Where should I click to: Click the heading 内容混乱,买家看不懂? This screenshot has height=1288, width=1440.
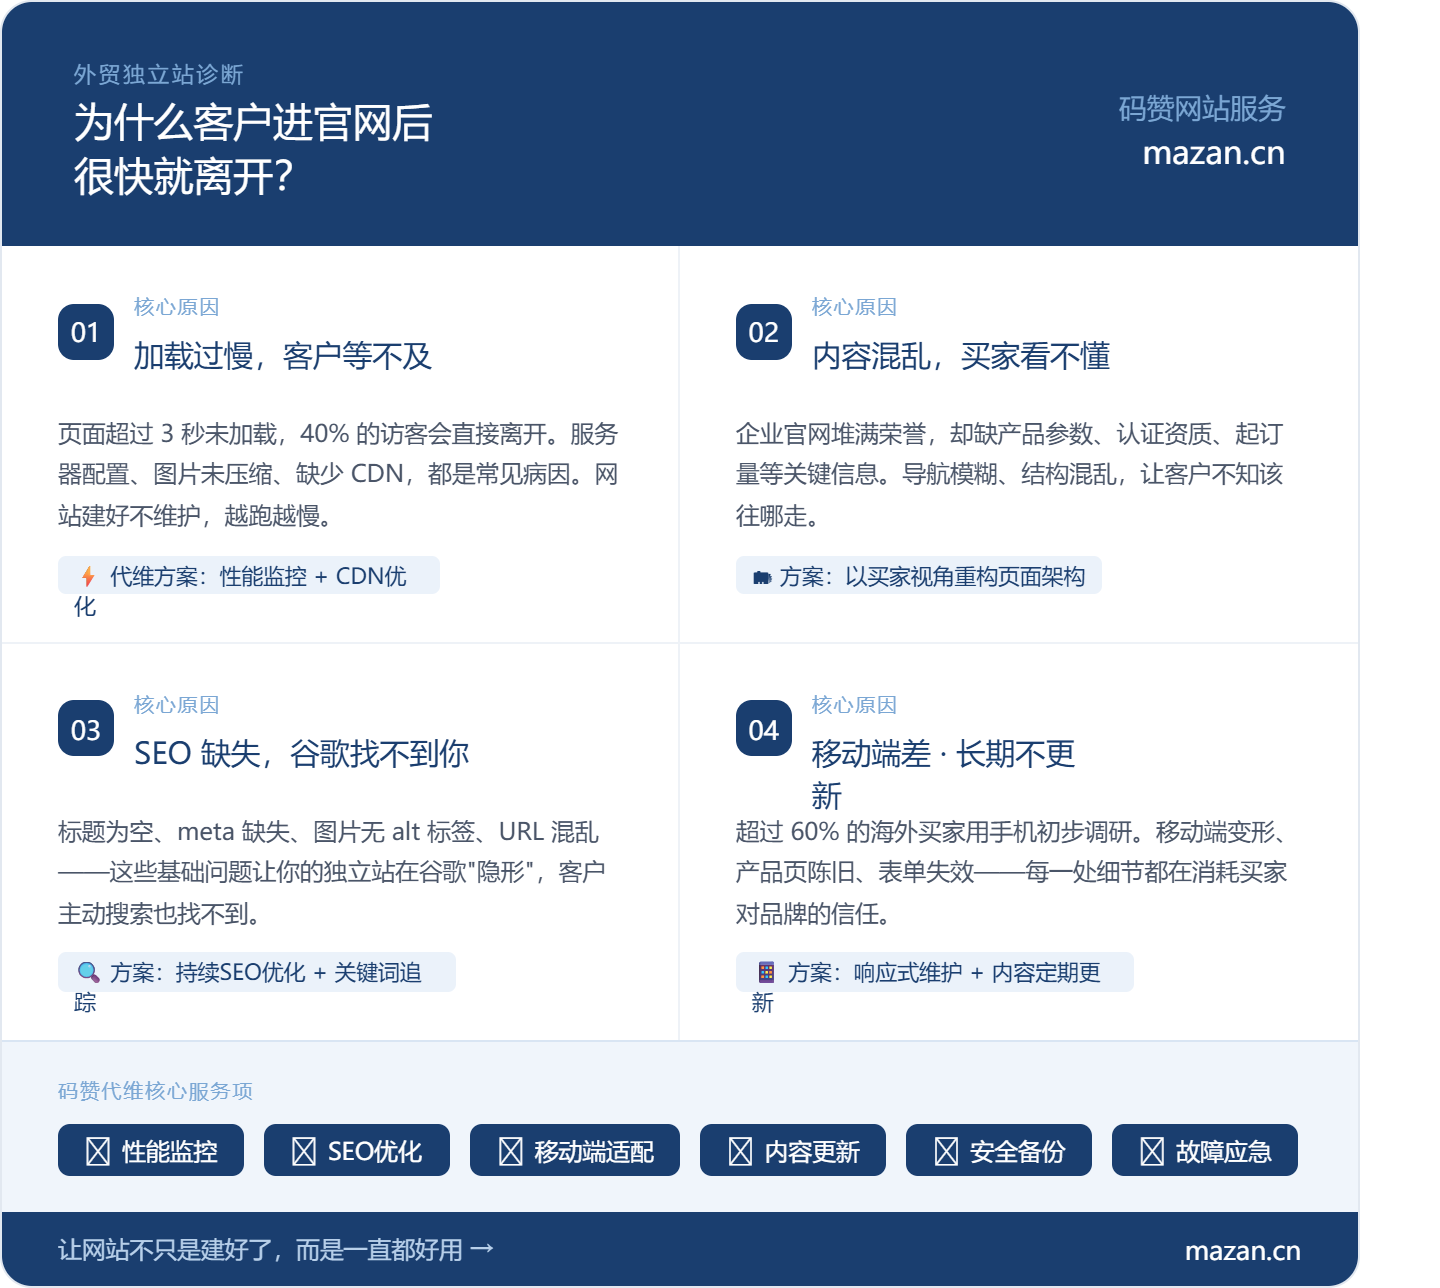pyautogui.click(x=961, y=356)
